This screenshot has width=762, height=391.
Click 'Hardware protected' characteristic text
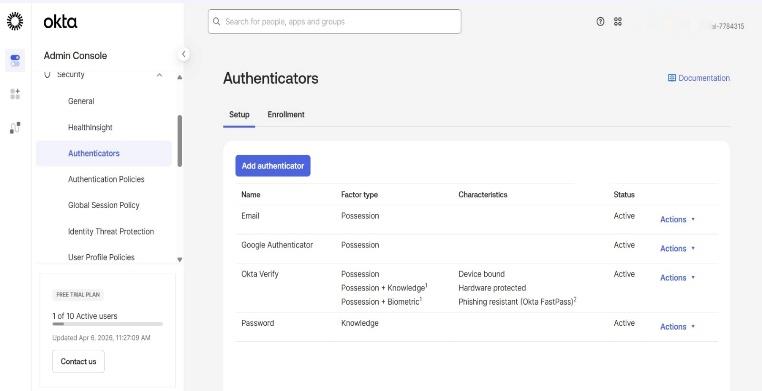coord(492,288)
